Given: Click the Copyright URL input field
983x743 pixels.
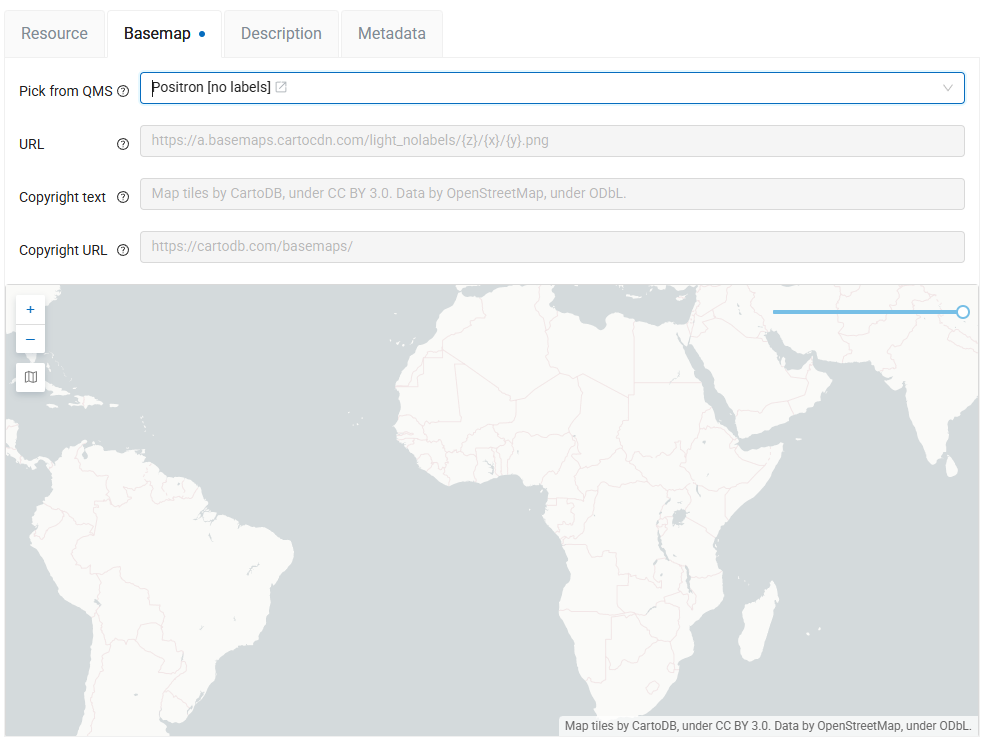Looking at the screenshot, I should 552,247.
